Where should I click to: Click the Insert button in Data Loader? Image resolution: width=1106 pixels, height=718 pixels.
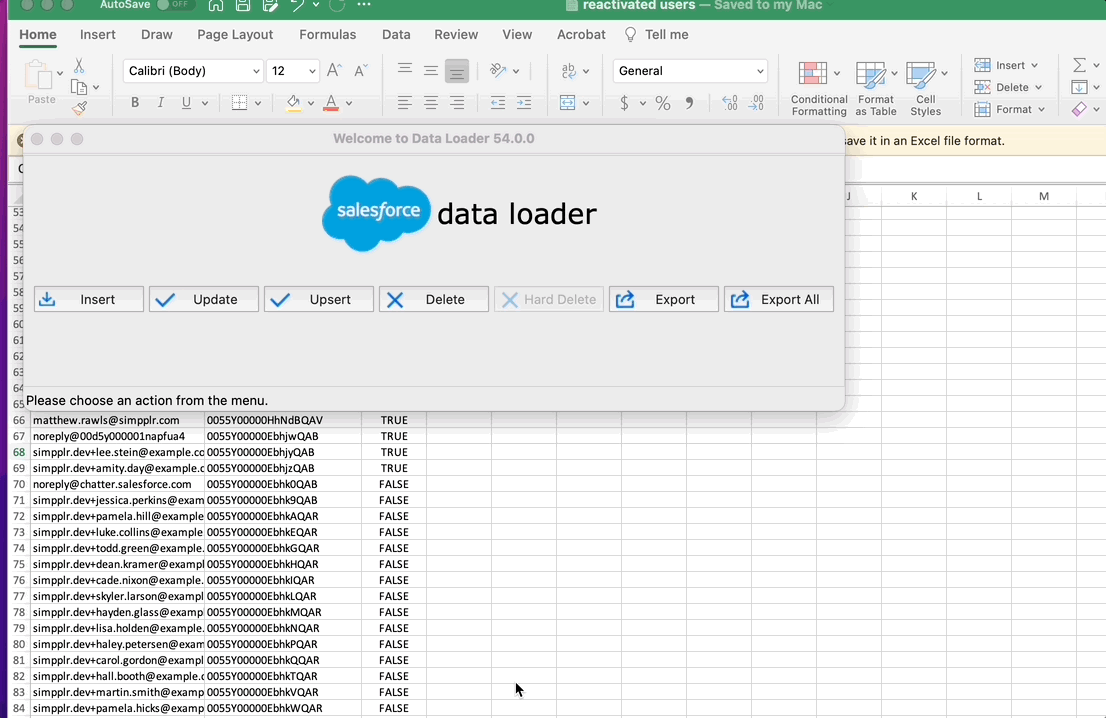click(89, 299)
